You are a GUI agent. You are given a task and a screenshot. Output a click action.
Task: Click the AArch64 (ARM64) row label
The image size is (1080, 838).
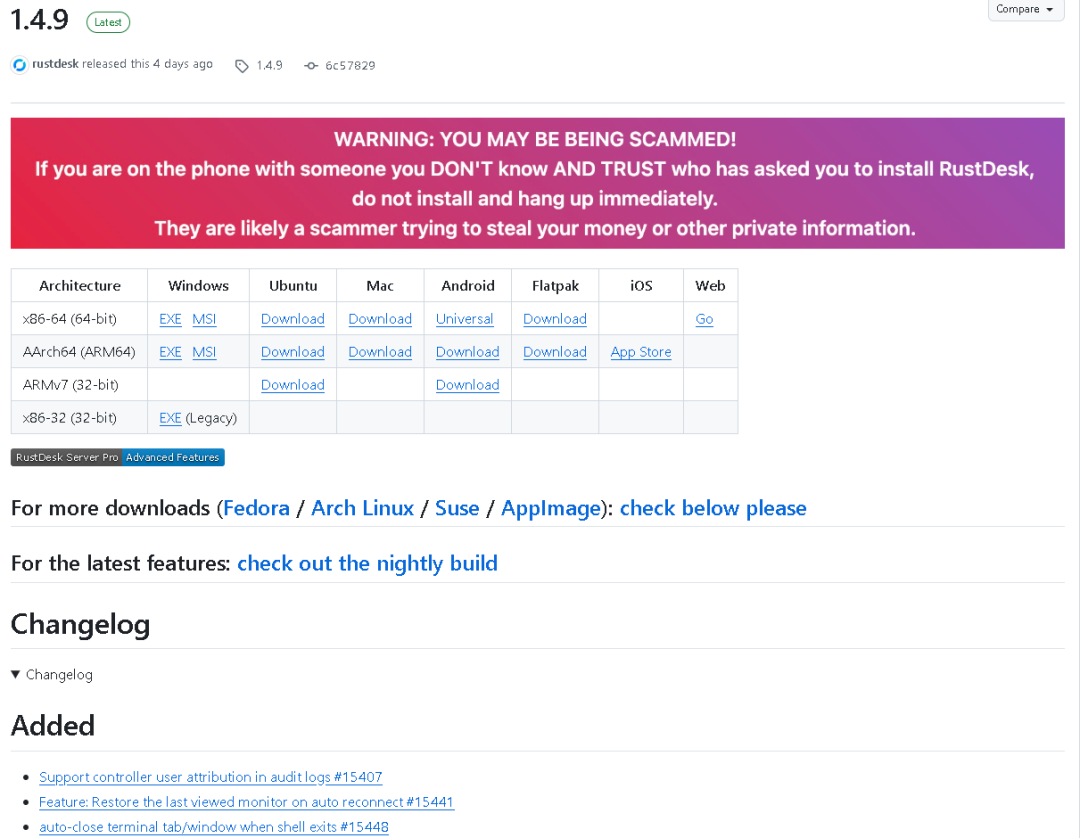(x=79, y=352)
